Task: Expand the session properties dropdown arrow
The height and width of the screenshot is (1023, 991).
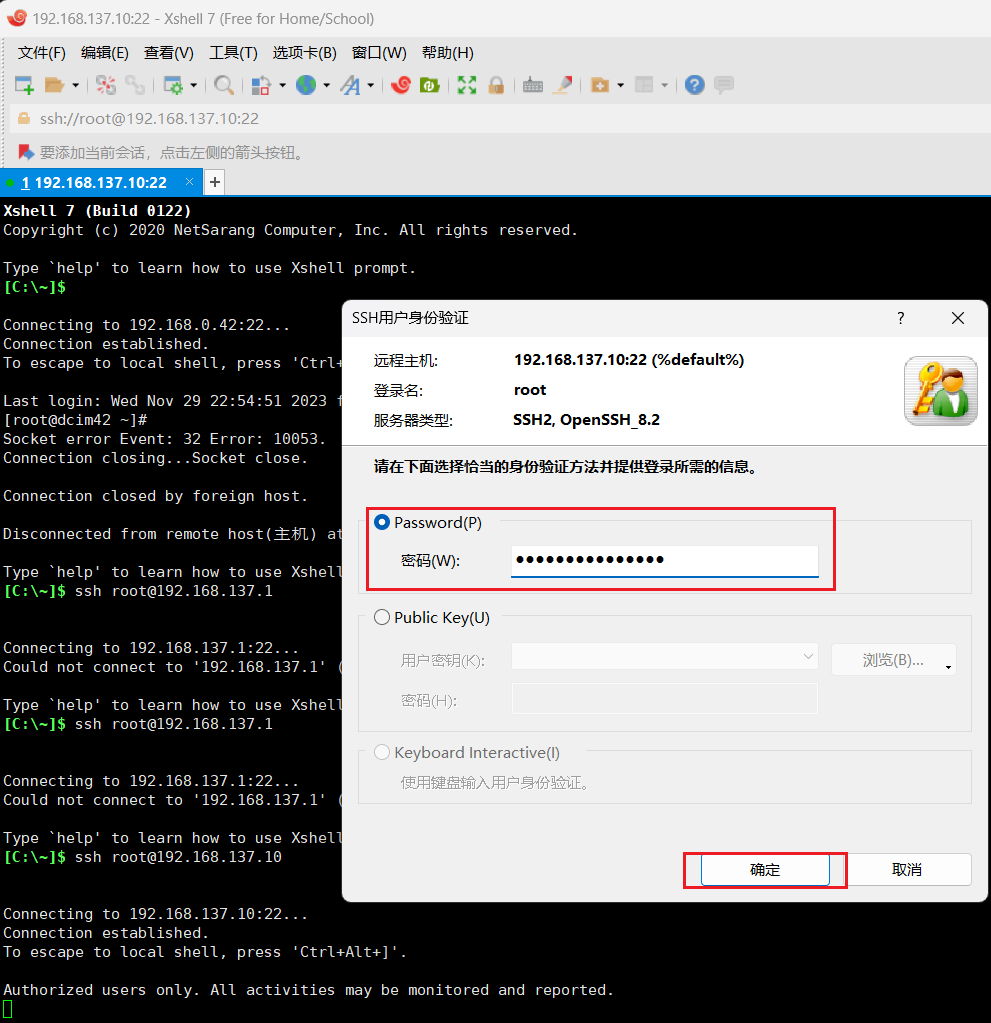Action: point(194,85)
